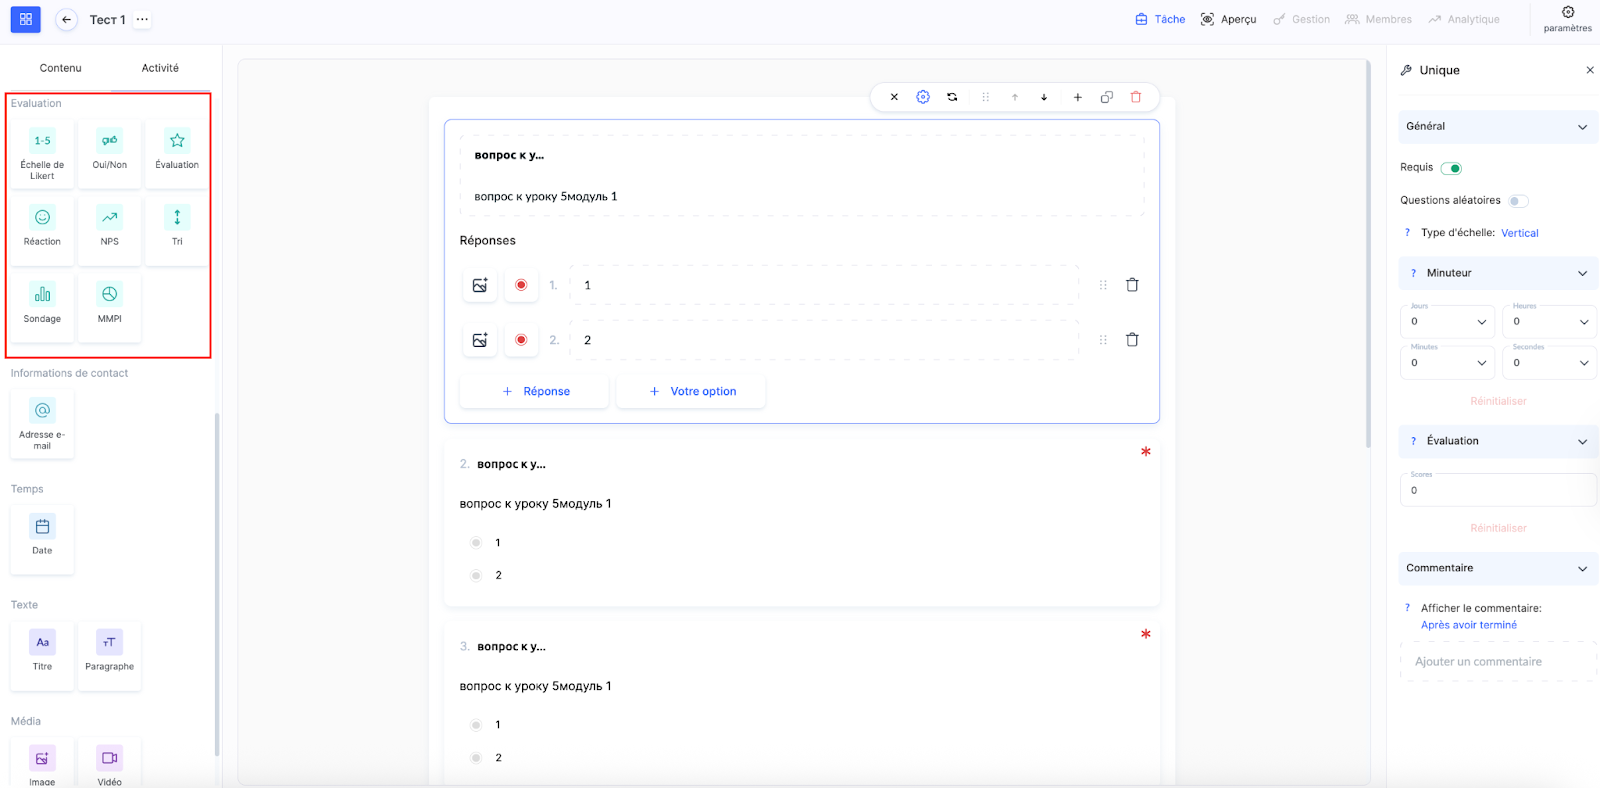This screenshot has height=788, width=1600.
Task: Delete answer 2 with its trash icon
Action: (x=1132, y=340)
